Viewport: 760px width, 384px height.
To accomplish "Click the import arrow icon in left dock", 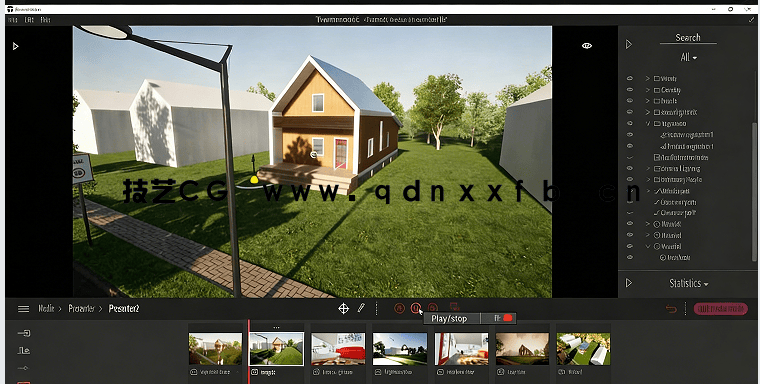I will (24, 333).
